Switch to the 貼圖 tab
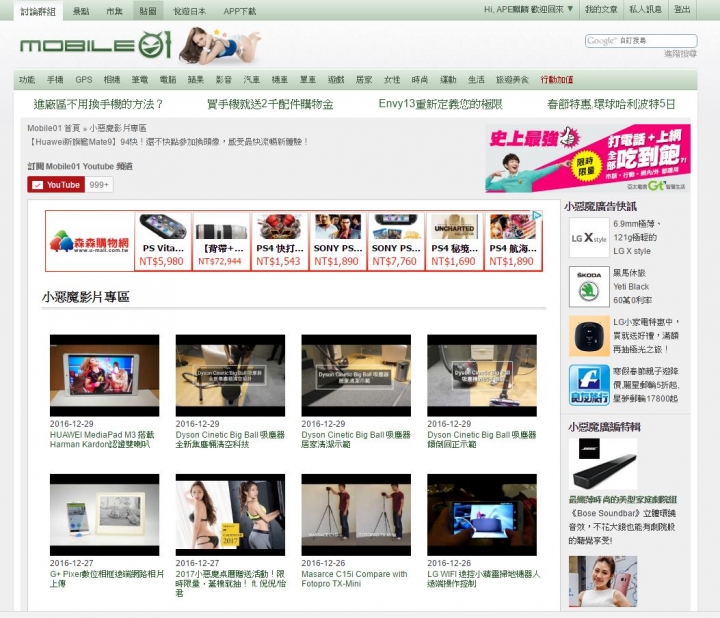This screenshot has width=720, height=618. tap(148, 11)
